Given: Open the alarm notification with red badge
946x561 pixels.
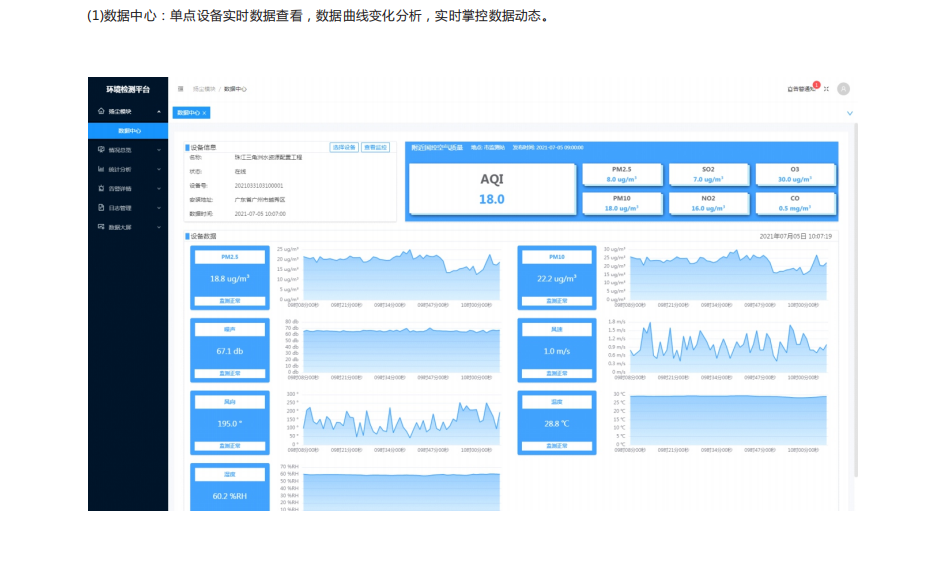Looking at the screenshot, I should pos(803,88).
